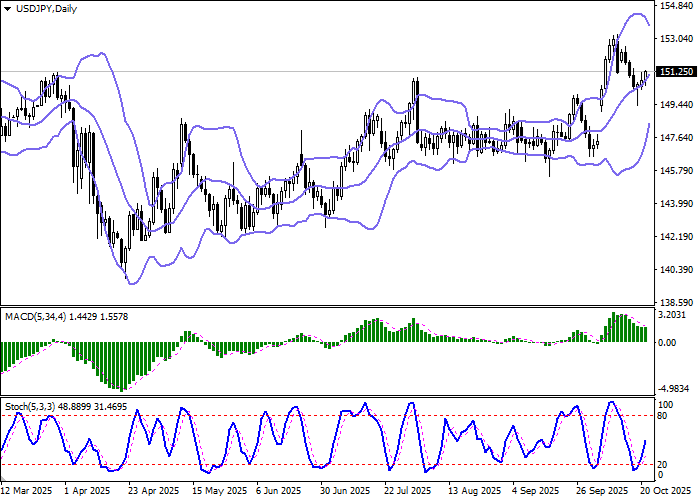700x500 pixels.
Task: Click the 154.840 price axis label
Action: click(x=678, y=6)
